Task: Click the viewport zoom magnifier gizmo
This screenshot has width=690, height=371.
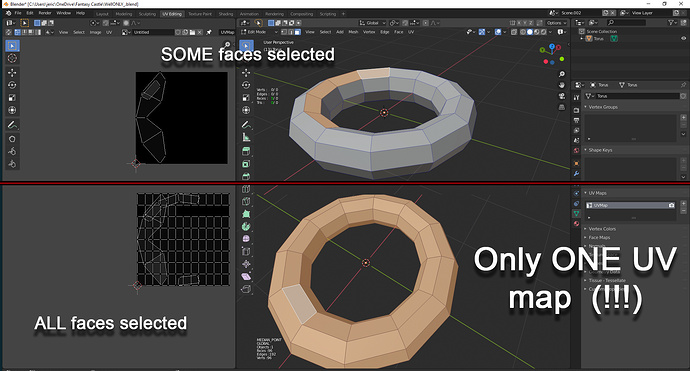Action: tap(562, 74)
